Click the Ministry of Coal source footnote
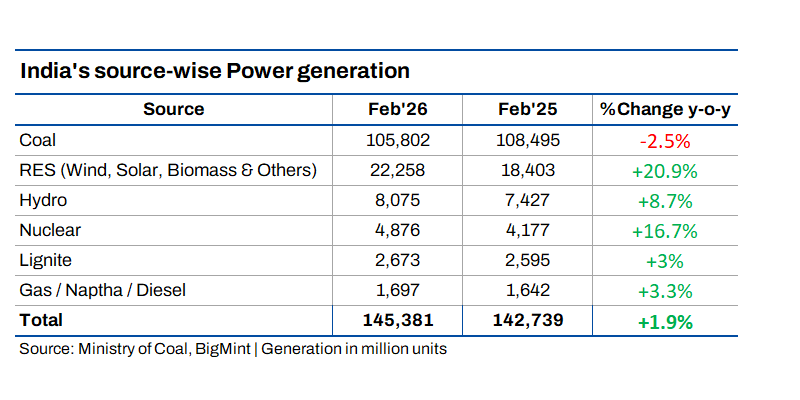The height and width of the screenshot is (400, 800). [x=232, y=349]
